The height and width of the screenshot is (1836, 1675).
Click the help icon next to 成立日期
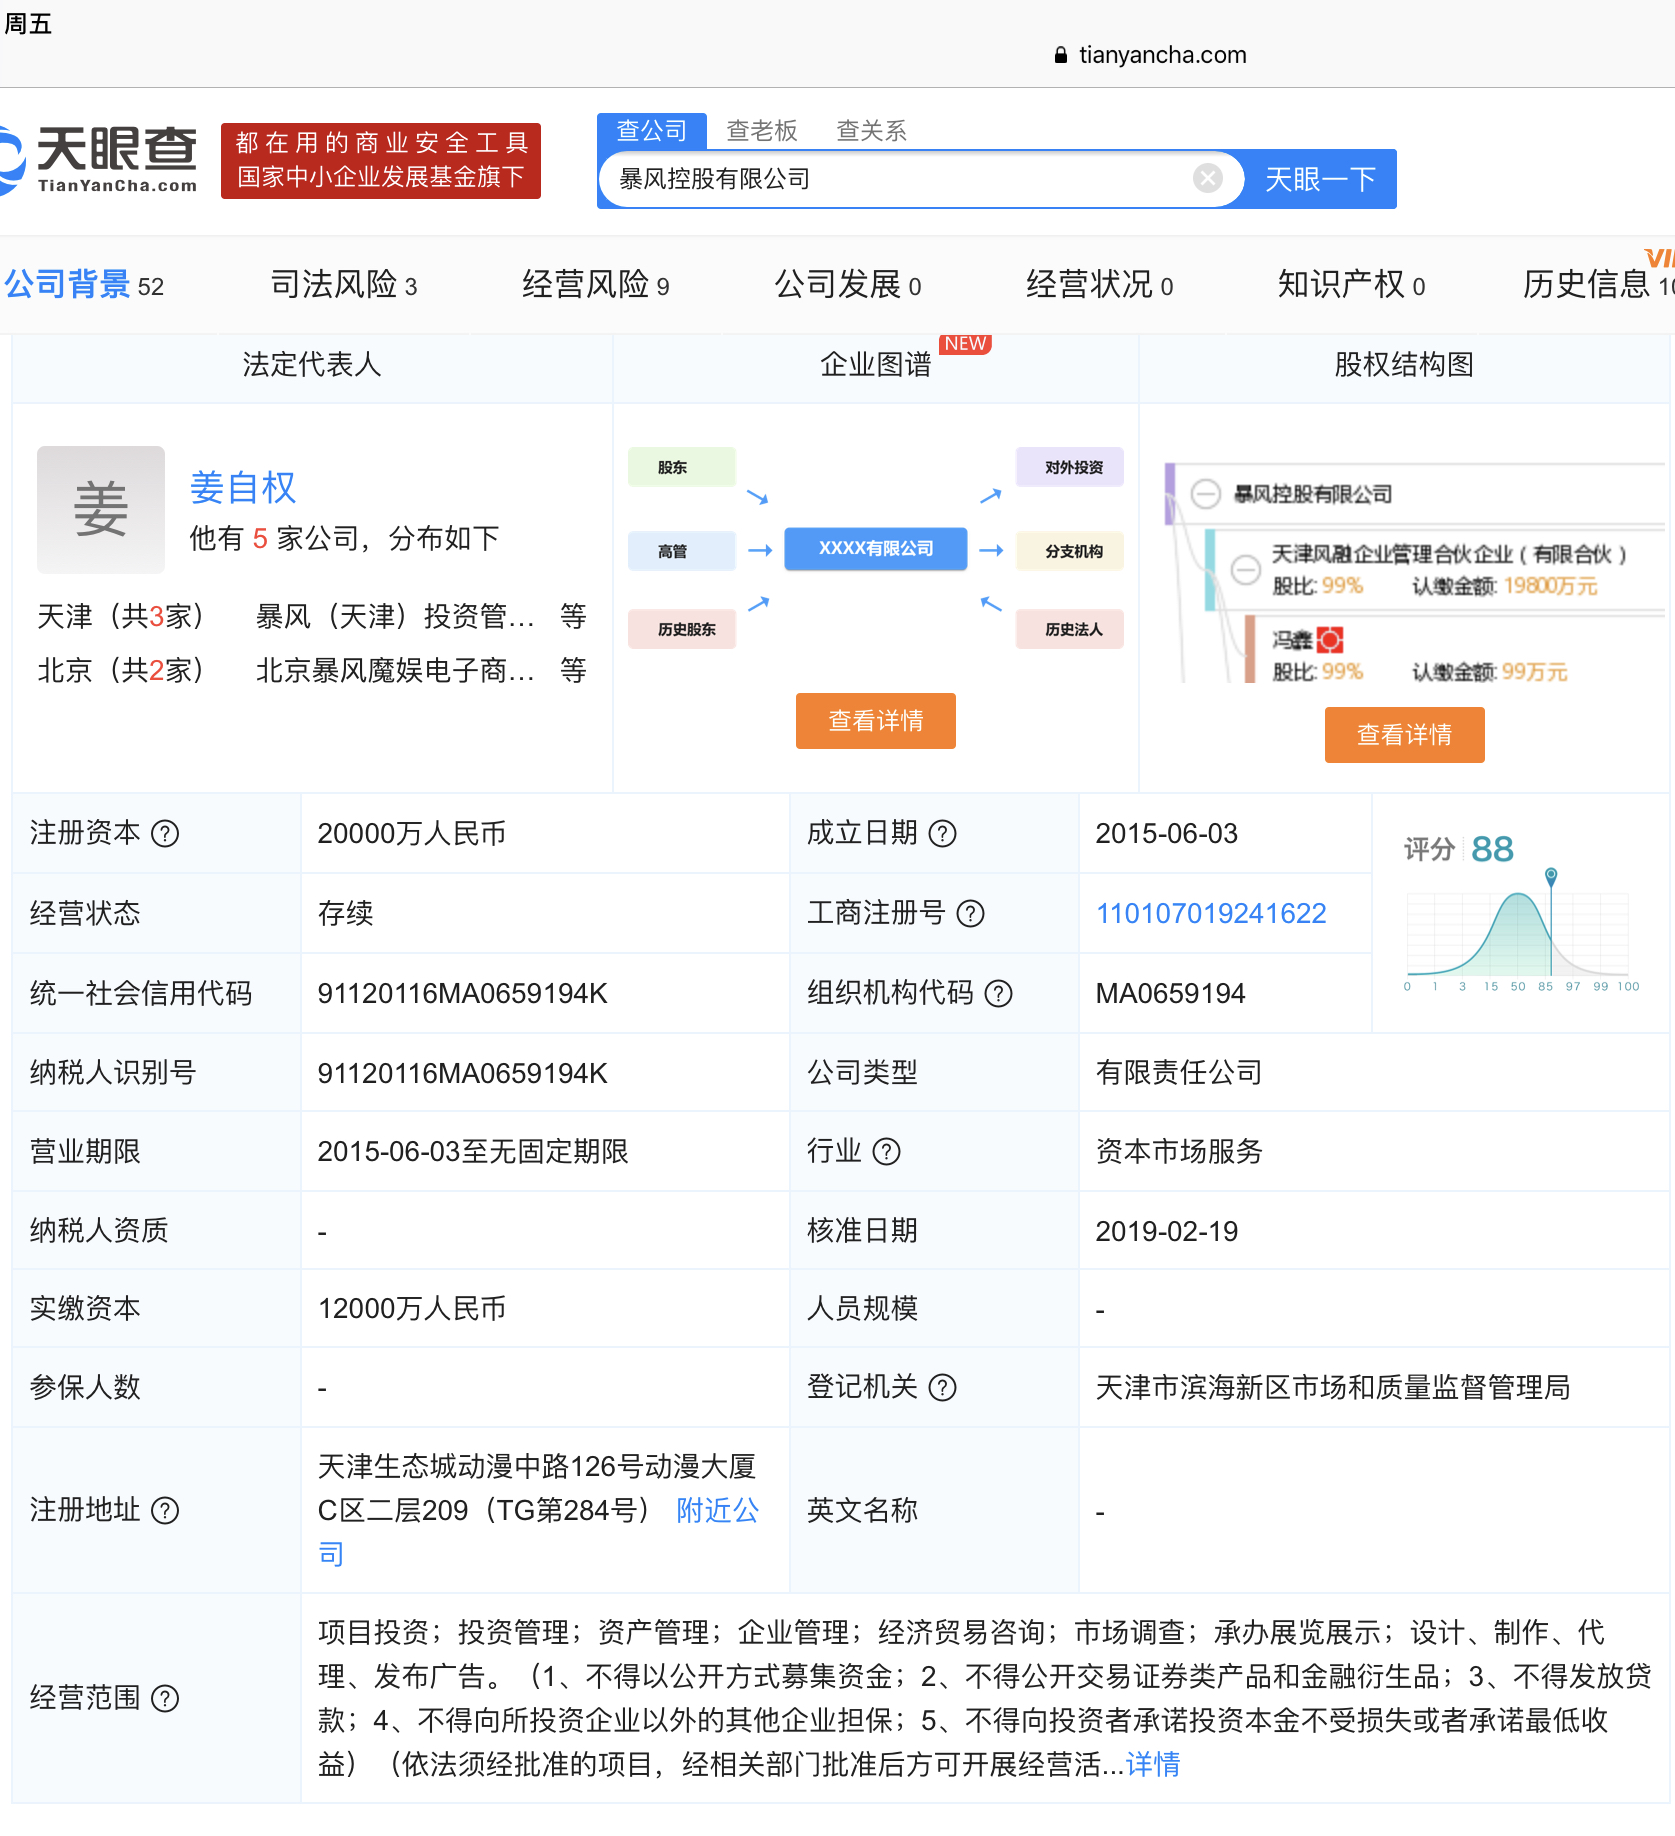[x=943, y=833]
